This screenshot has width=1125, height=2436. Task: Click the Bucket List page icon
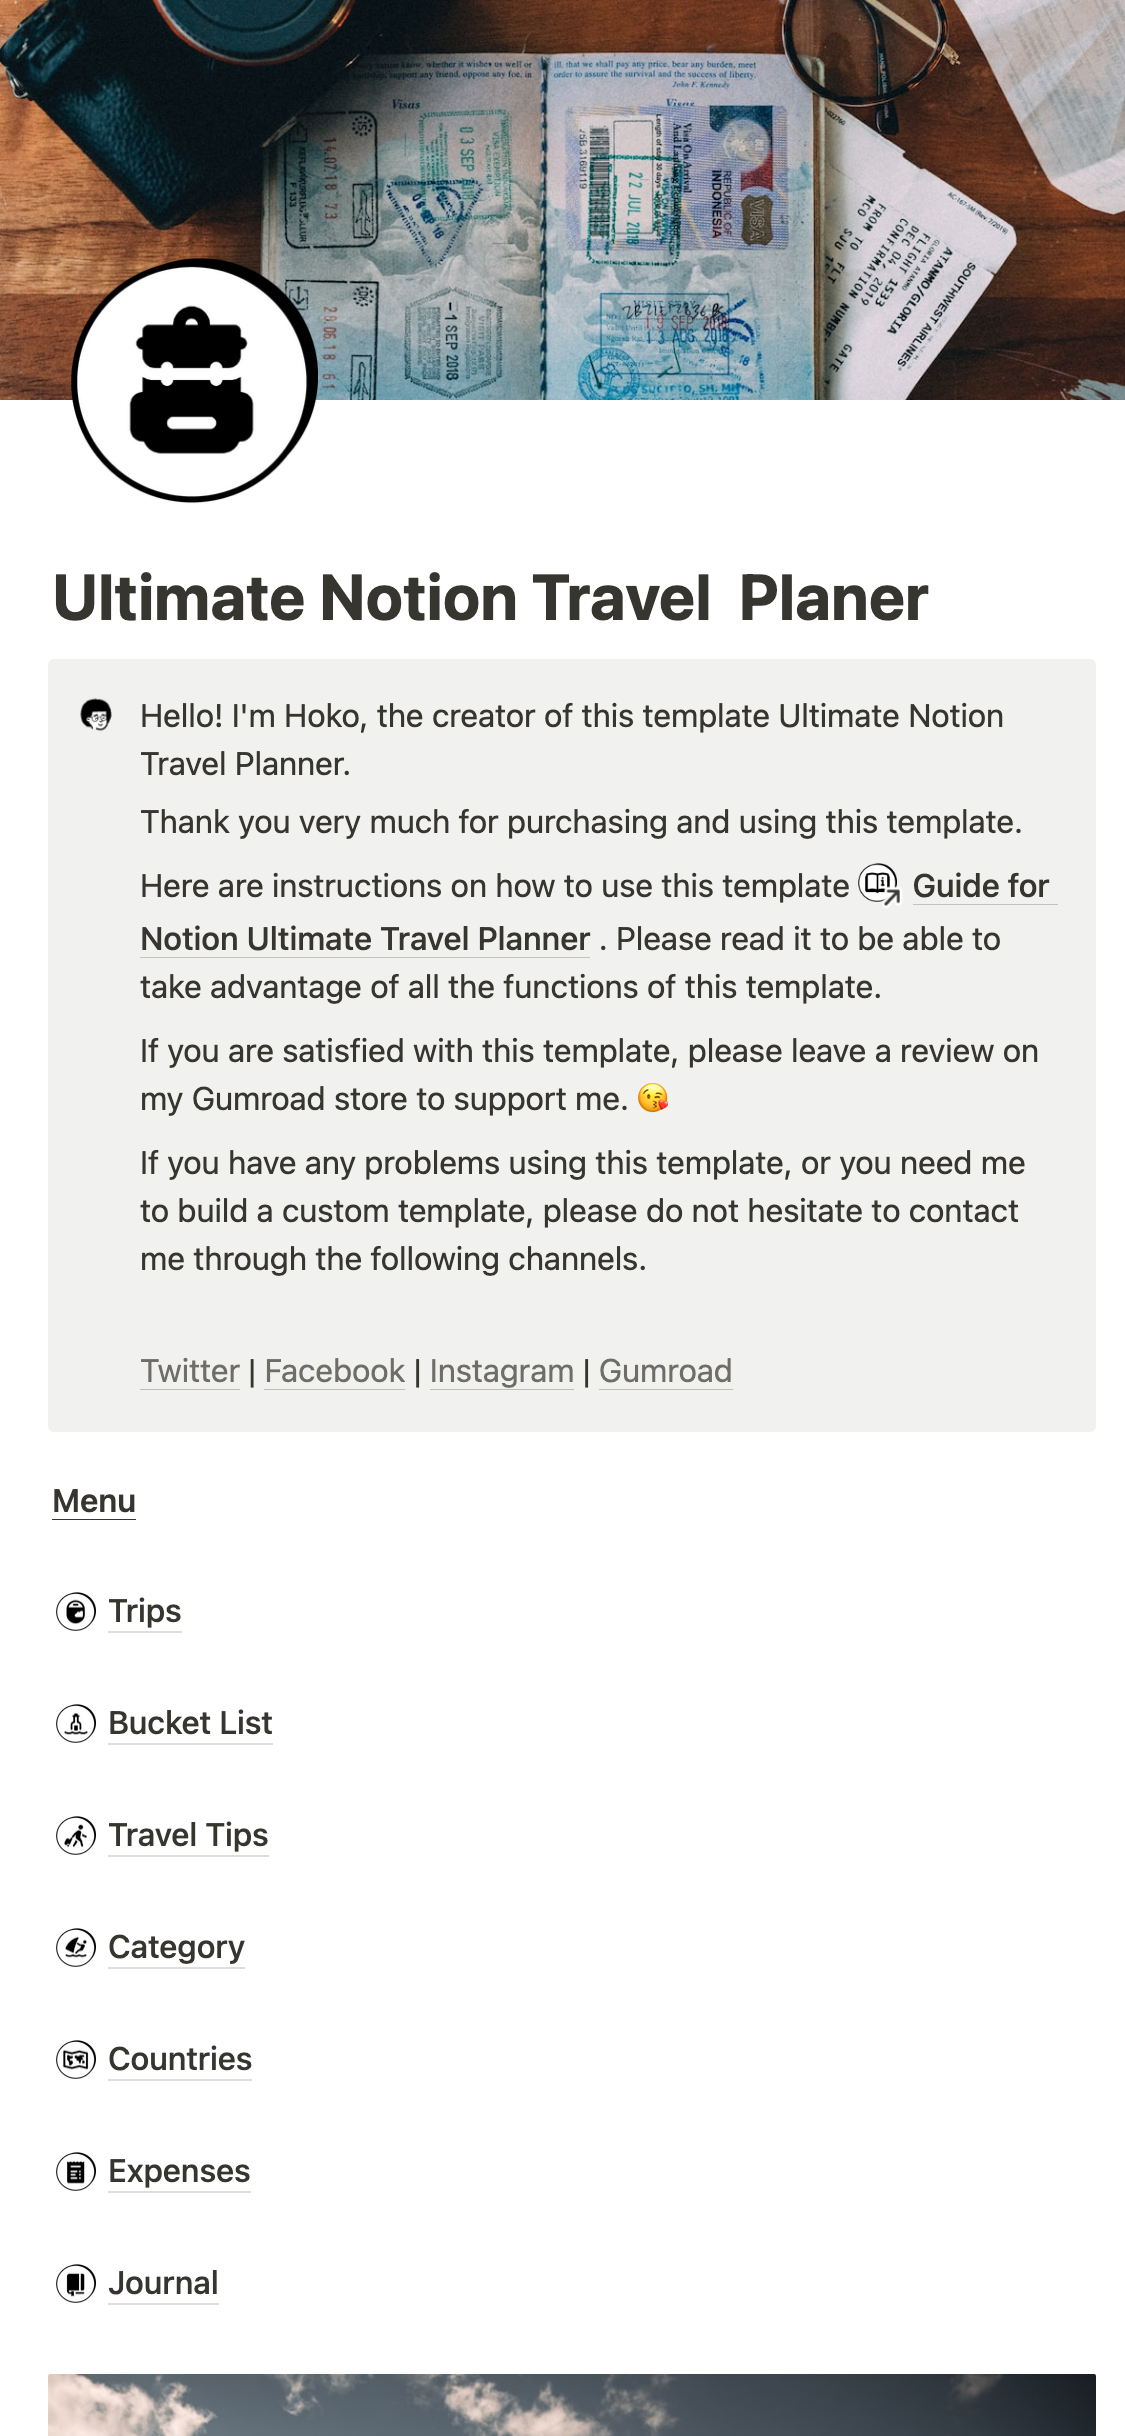(x=76, y=1724)
